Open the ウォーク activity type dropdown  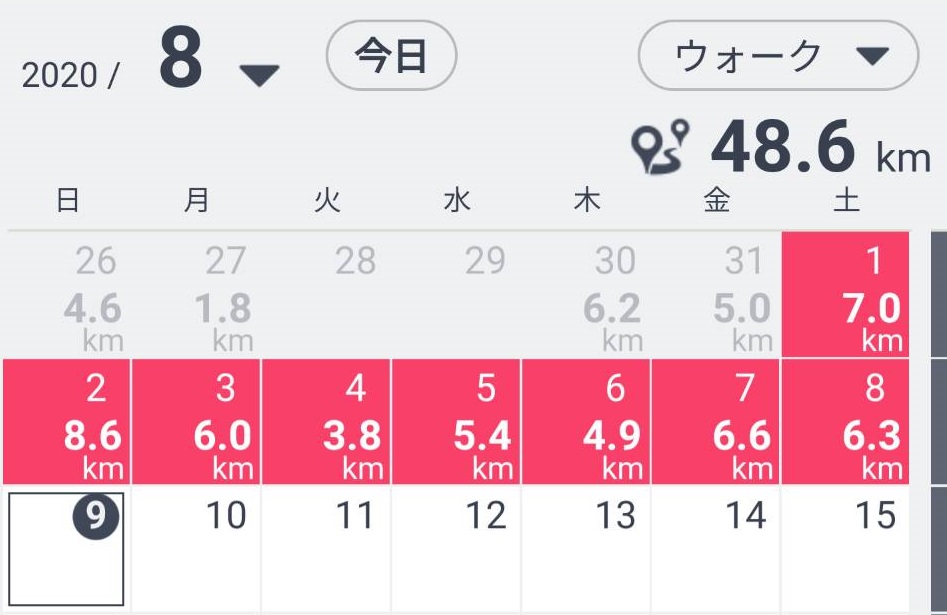point(778,57)
